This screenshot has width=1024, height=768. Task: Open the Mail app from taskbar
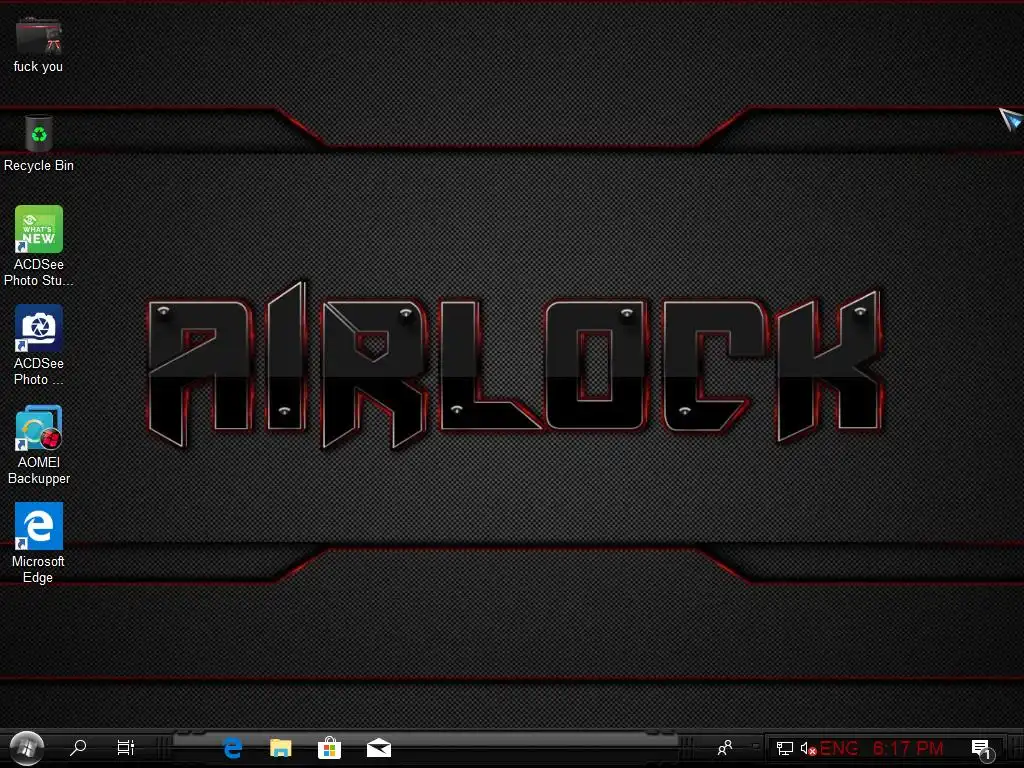click(379, 748)
